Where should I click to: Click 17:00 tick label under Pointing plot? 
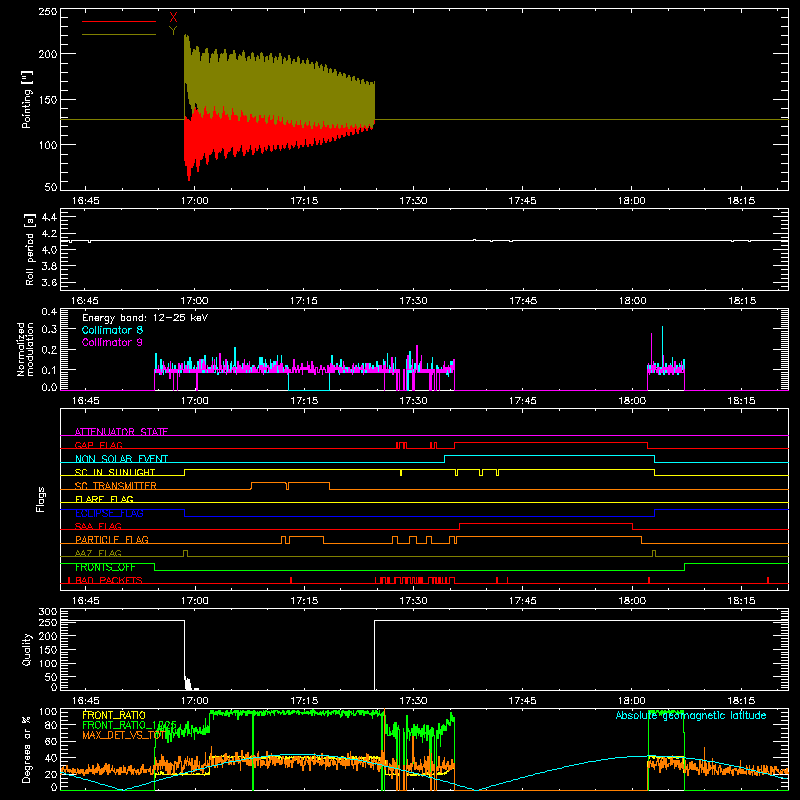pos(195,201)
